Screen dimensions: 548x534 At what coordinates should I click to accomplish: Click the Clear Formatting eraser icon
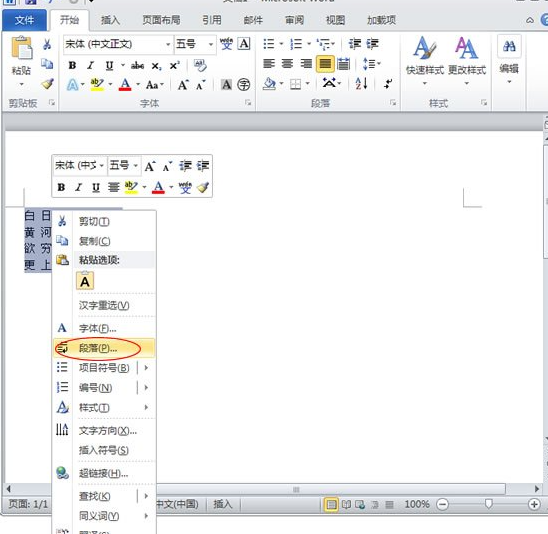tap(200, 65)
